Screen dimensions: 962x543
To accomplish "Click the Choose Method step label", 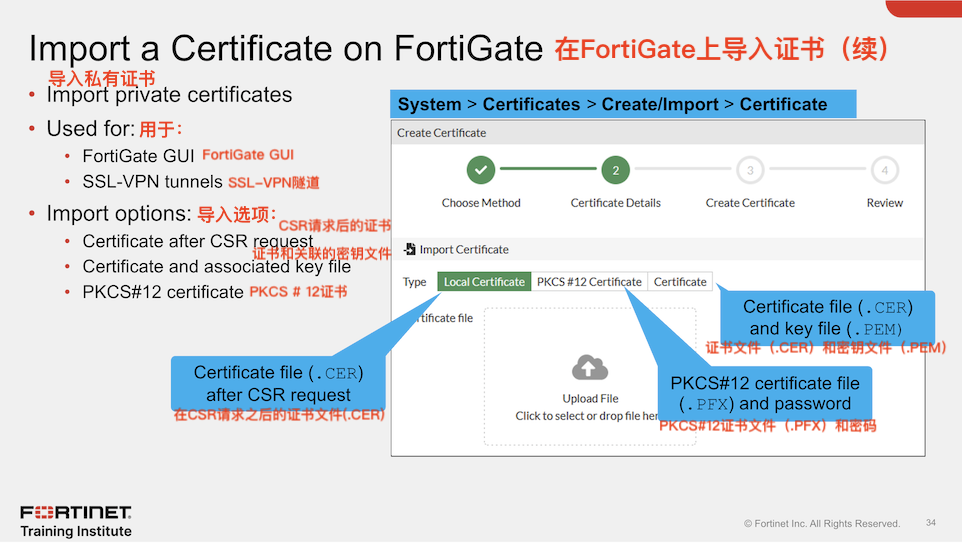I will 481,203.
